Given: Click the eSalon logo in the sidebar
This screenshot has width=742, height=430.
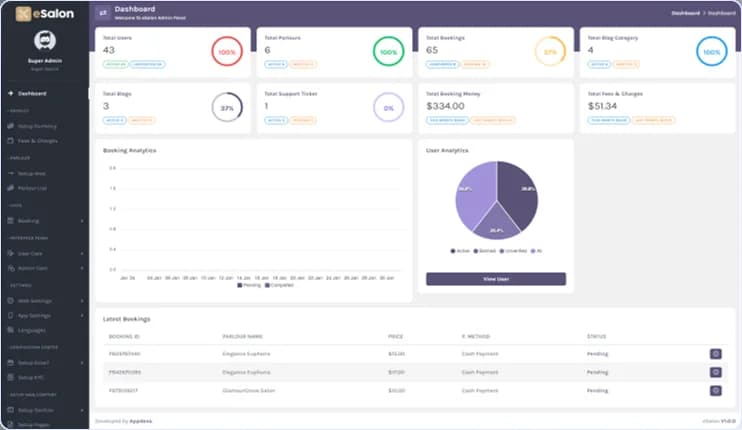Looking at the screenshot, I should coord(43,13).
